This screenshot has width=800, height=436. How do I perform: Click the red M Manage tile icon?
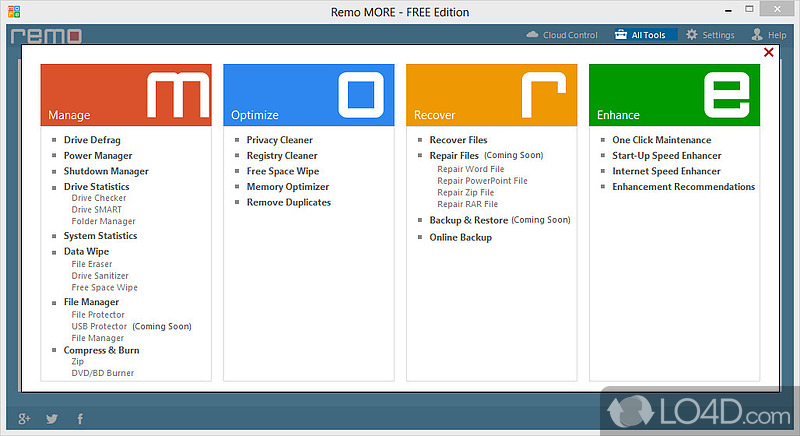coord(178,96)
